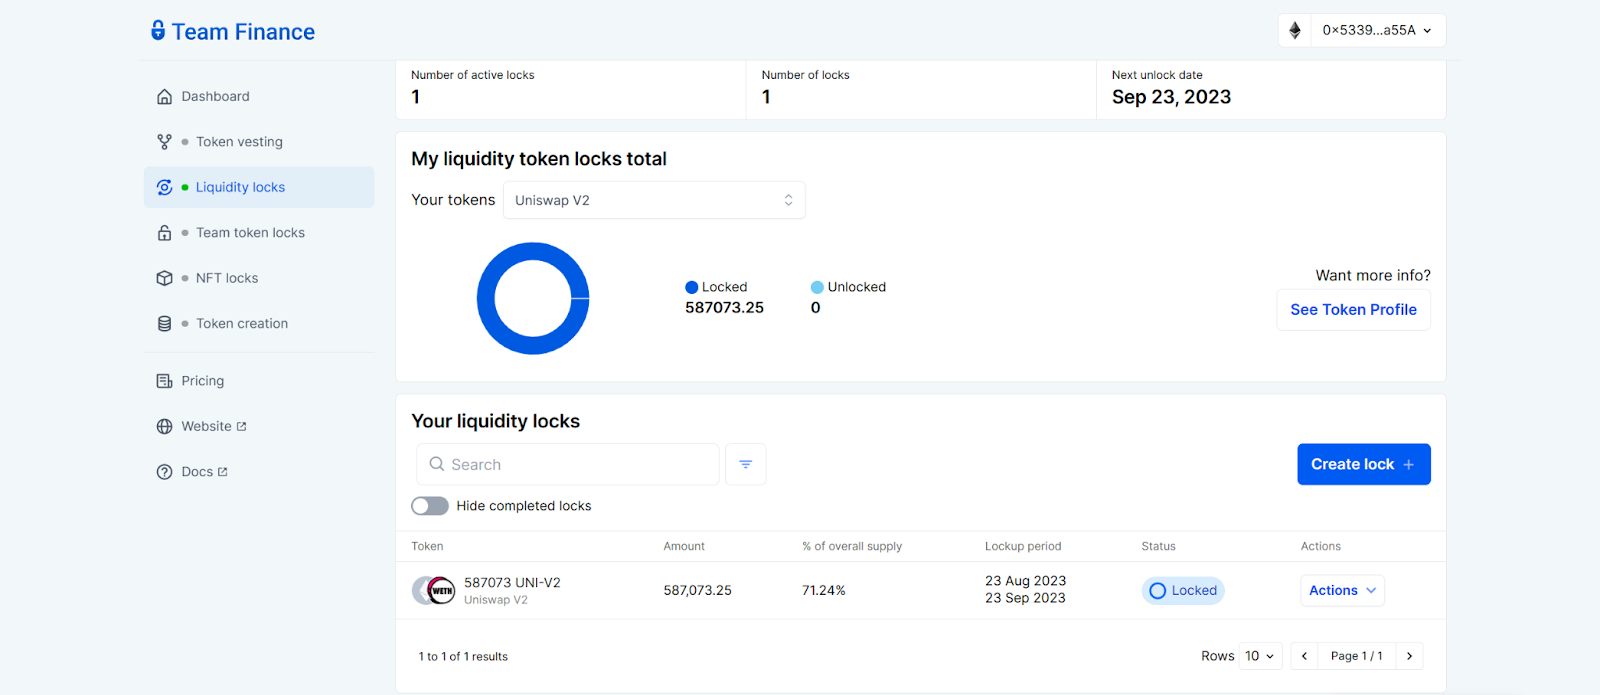The image size is (1600, 695).
Task: Open the Rows per page dropdown
Action: click(1260, 656)
